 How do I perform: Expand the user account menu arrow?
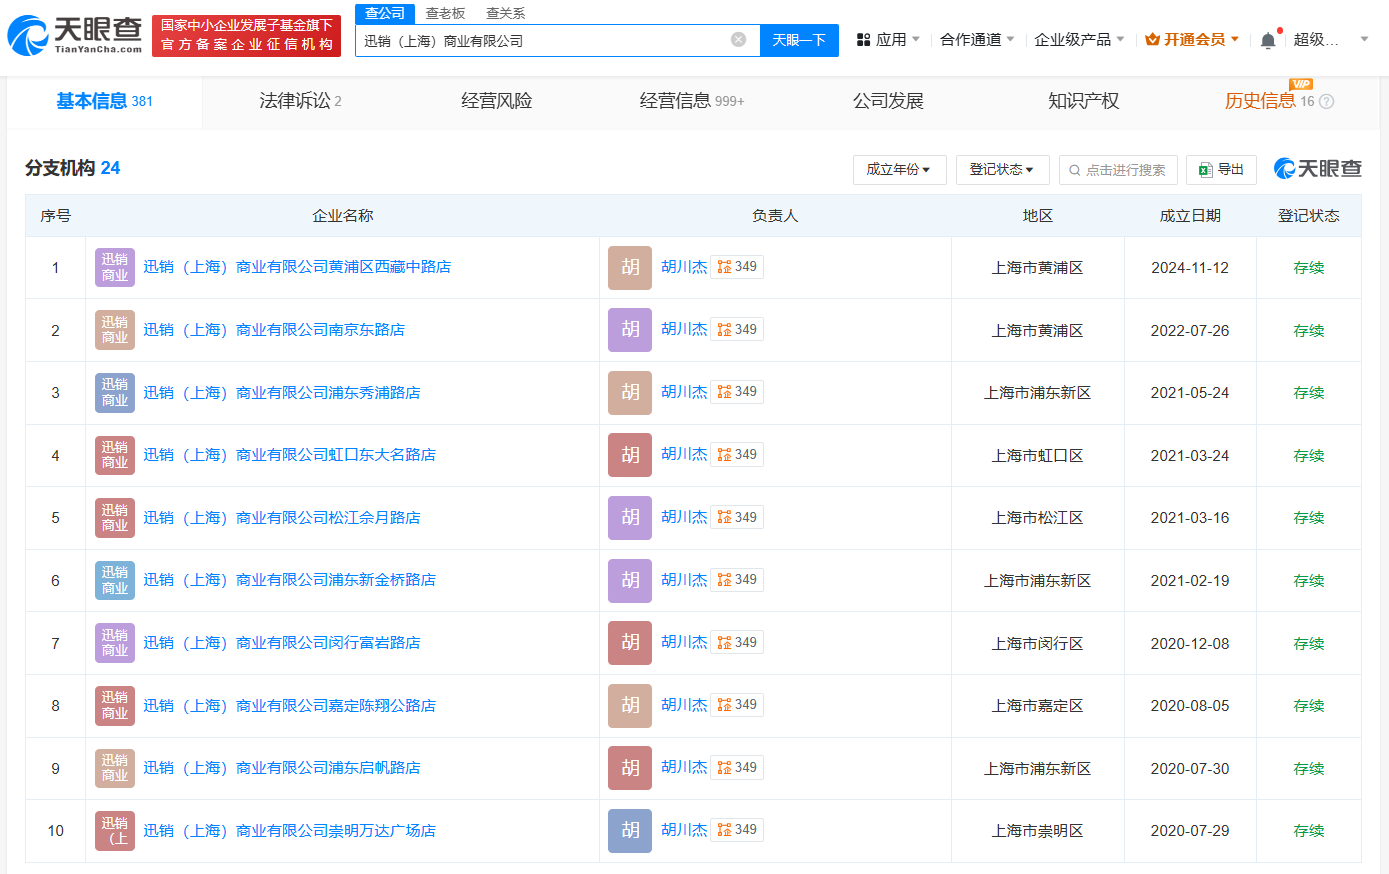click(x=1364, y=40)
